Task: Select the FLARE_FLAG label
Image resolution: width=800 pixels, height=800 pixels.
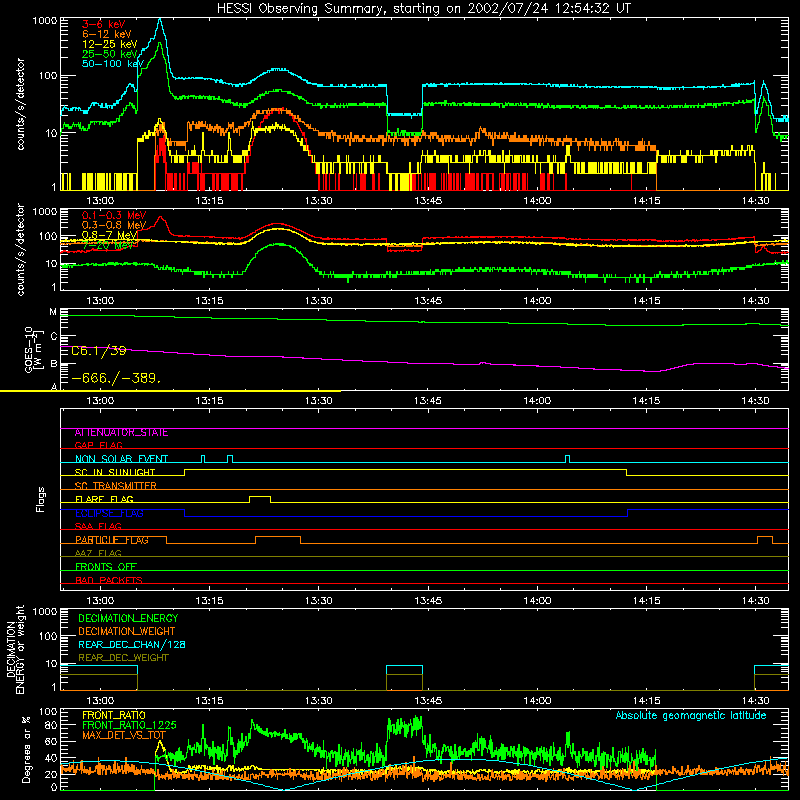Action: click(x=104, y=499)
